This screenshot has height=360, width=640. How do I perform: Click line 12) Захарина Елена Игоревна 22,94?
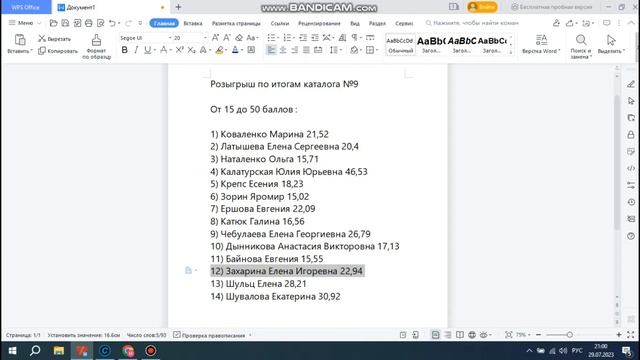click(x=287, y=271)
